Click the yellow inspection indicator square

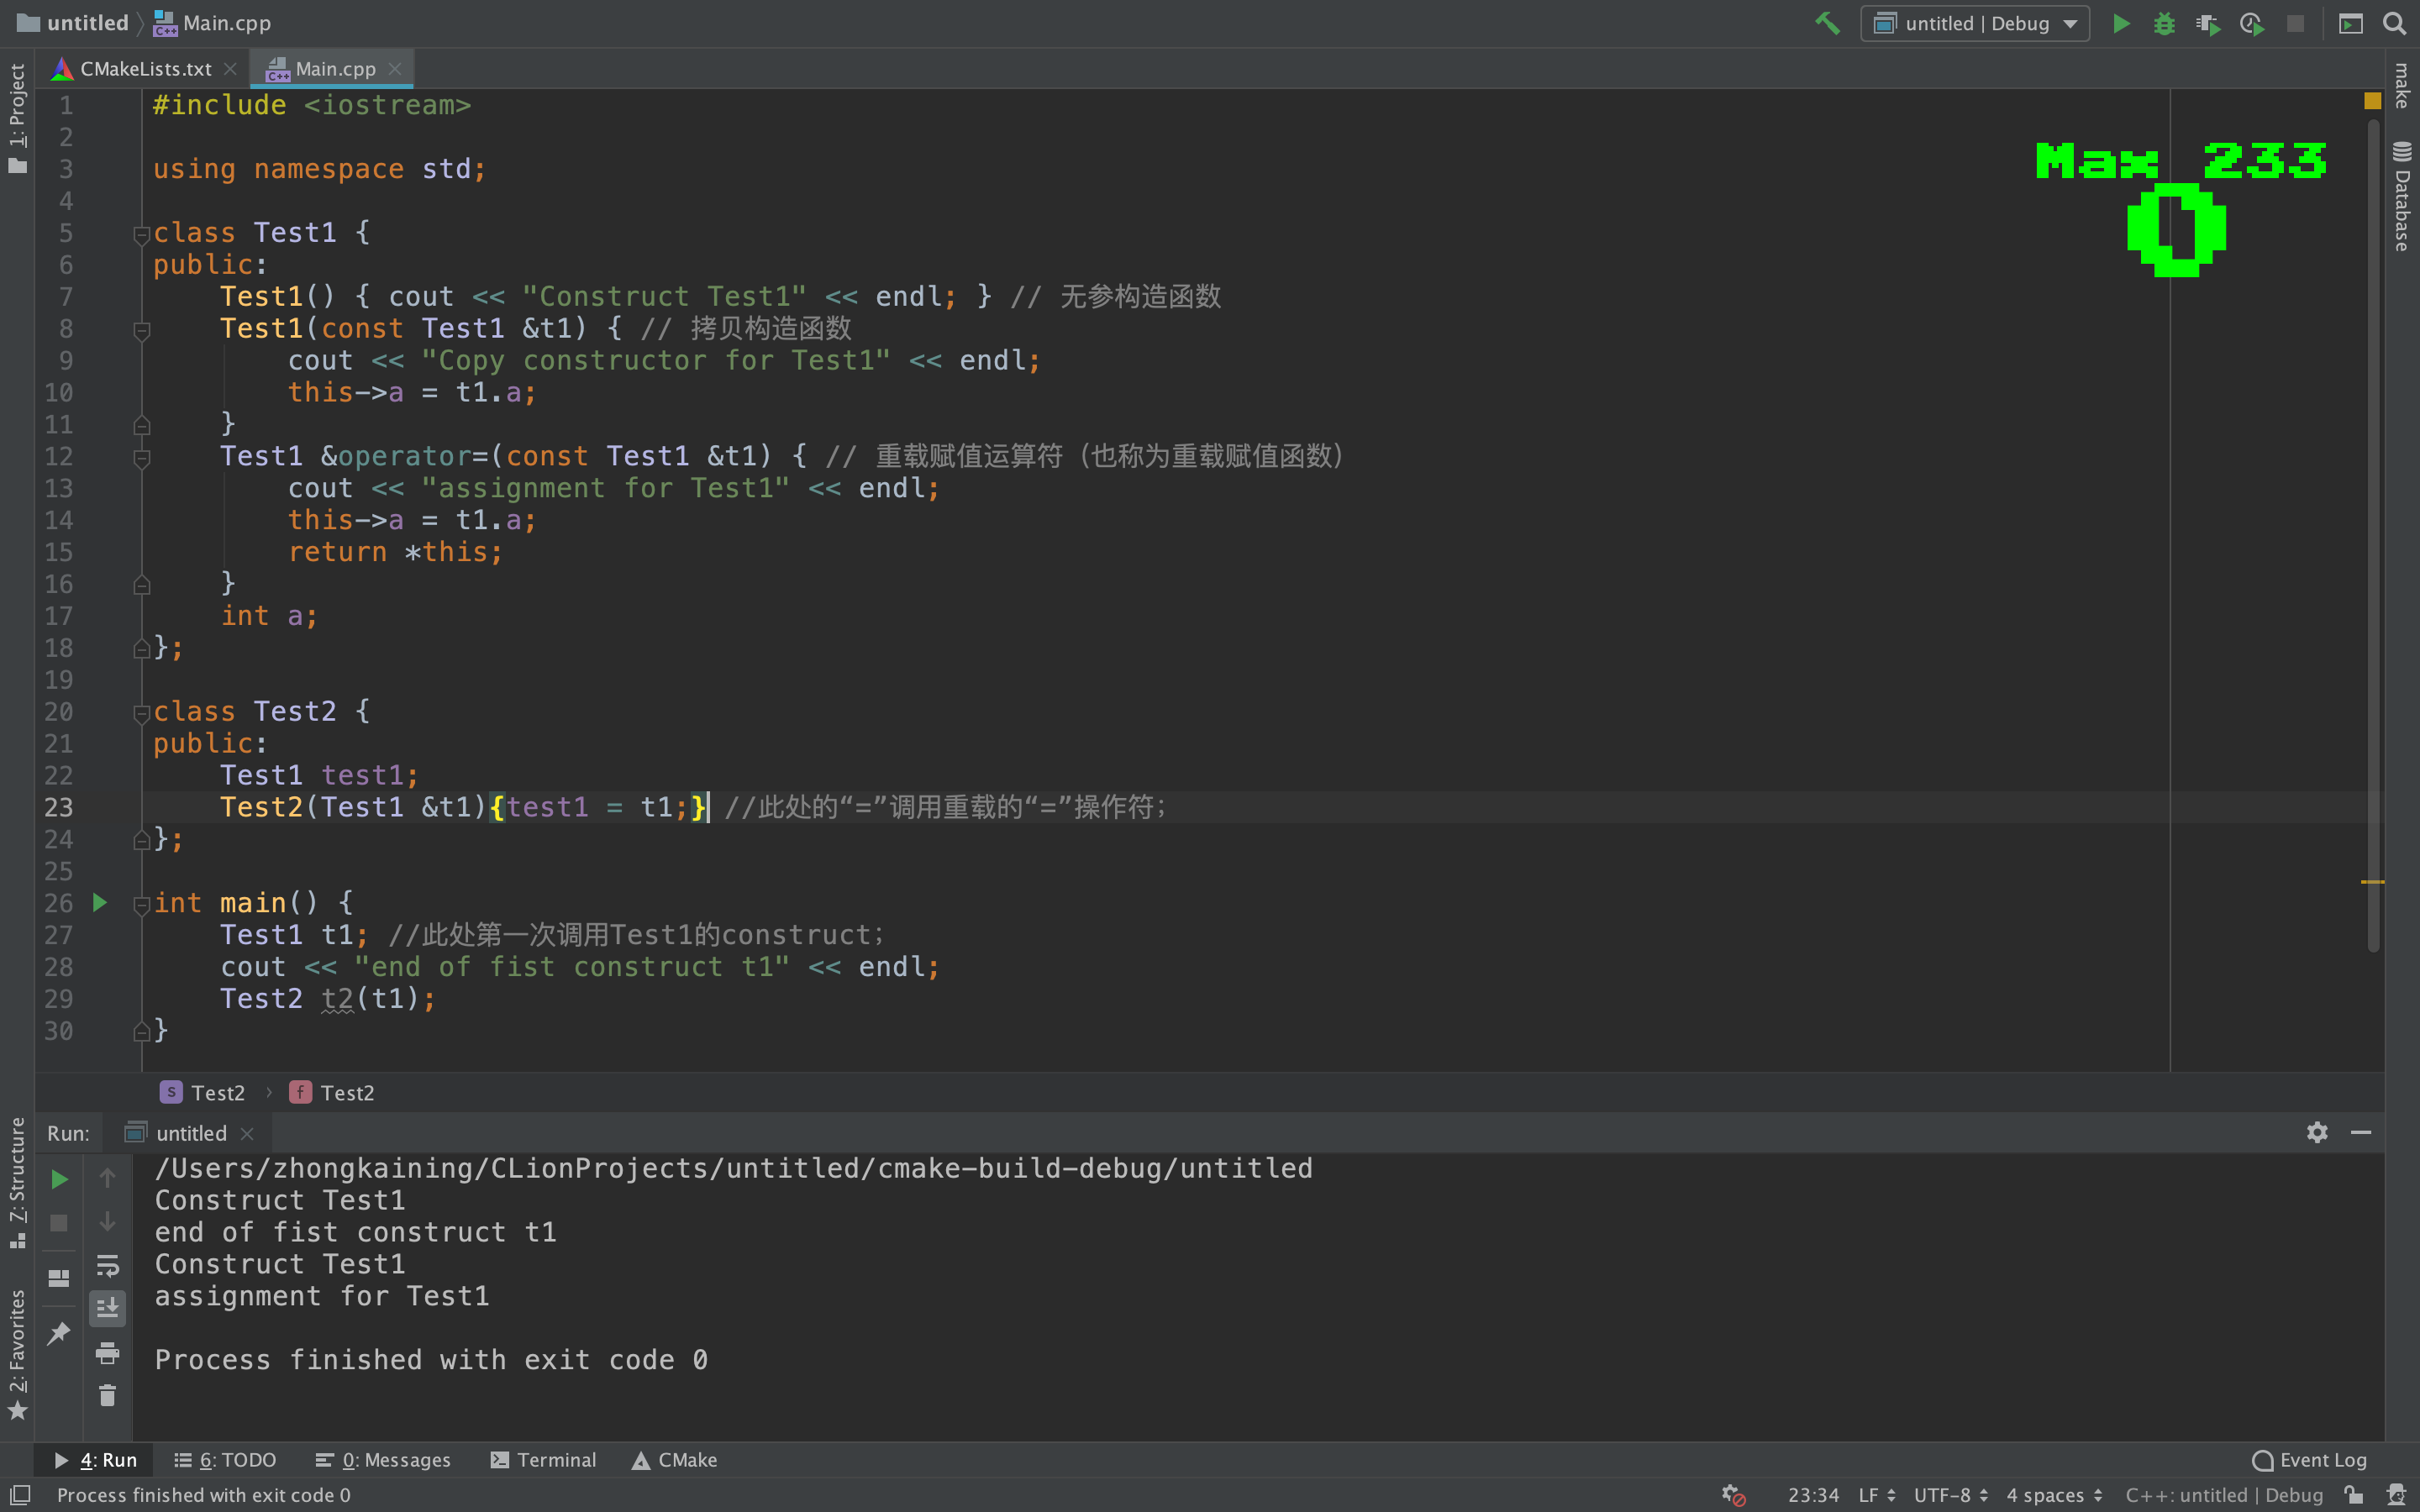tap(2372, 101)
